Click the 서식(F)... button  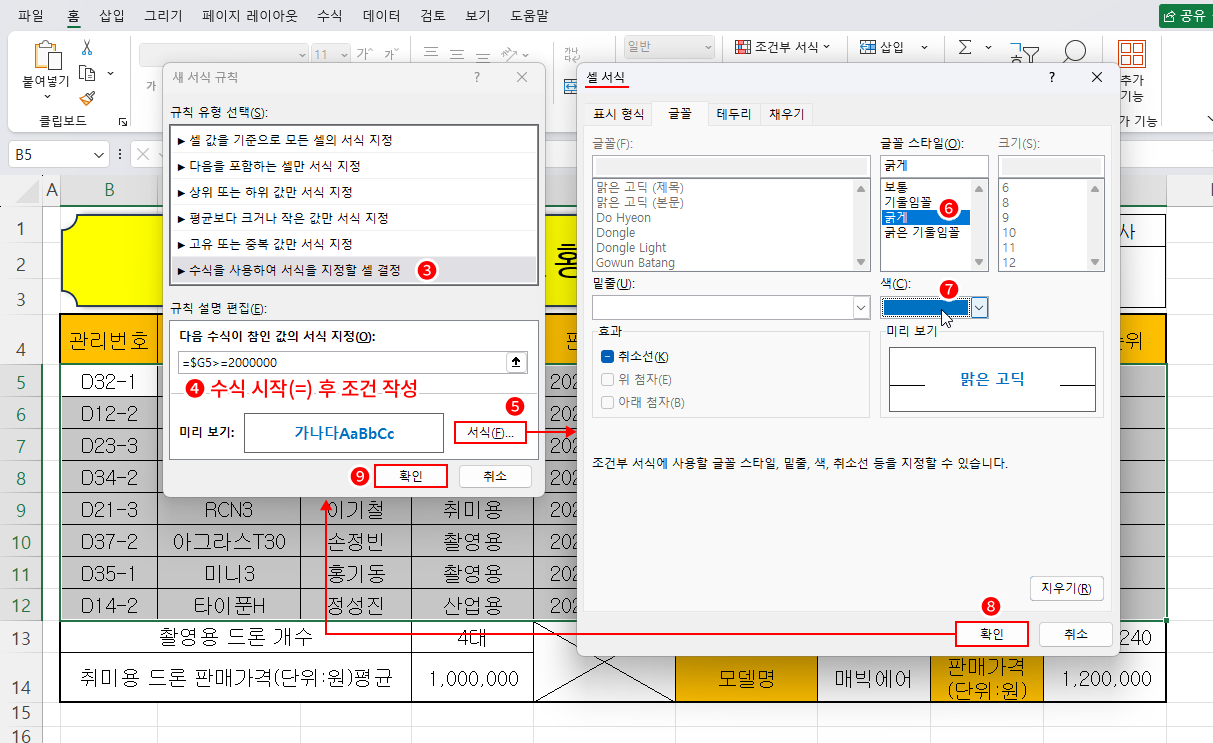pyautogui.click(x=489, y=433)
